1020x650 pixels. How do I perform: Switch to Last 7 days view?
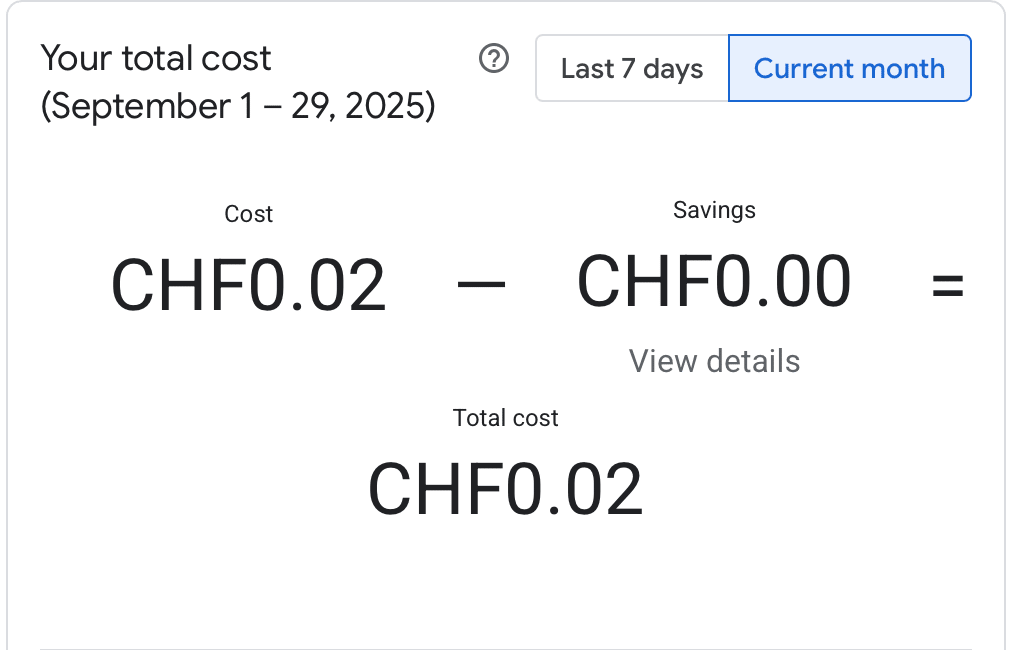pos(632,69)
